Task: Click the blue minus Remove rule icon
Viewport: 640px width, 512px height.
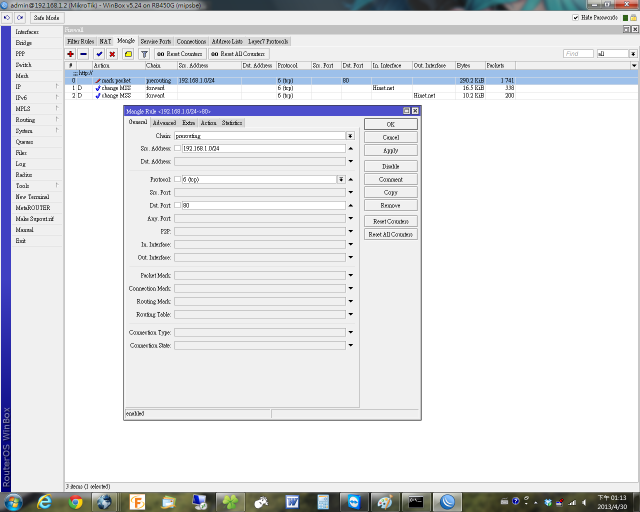Action: [84, 54]
